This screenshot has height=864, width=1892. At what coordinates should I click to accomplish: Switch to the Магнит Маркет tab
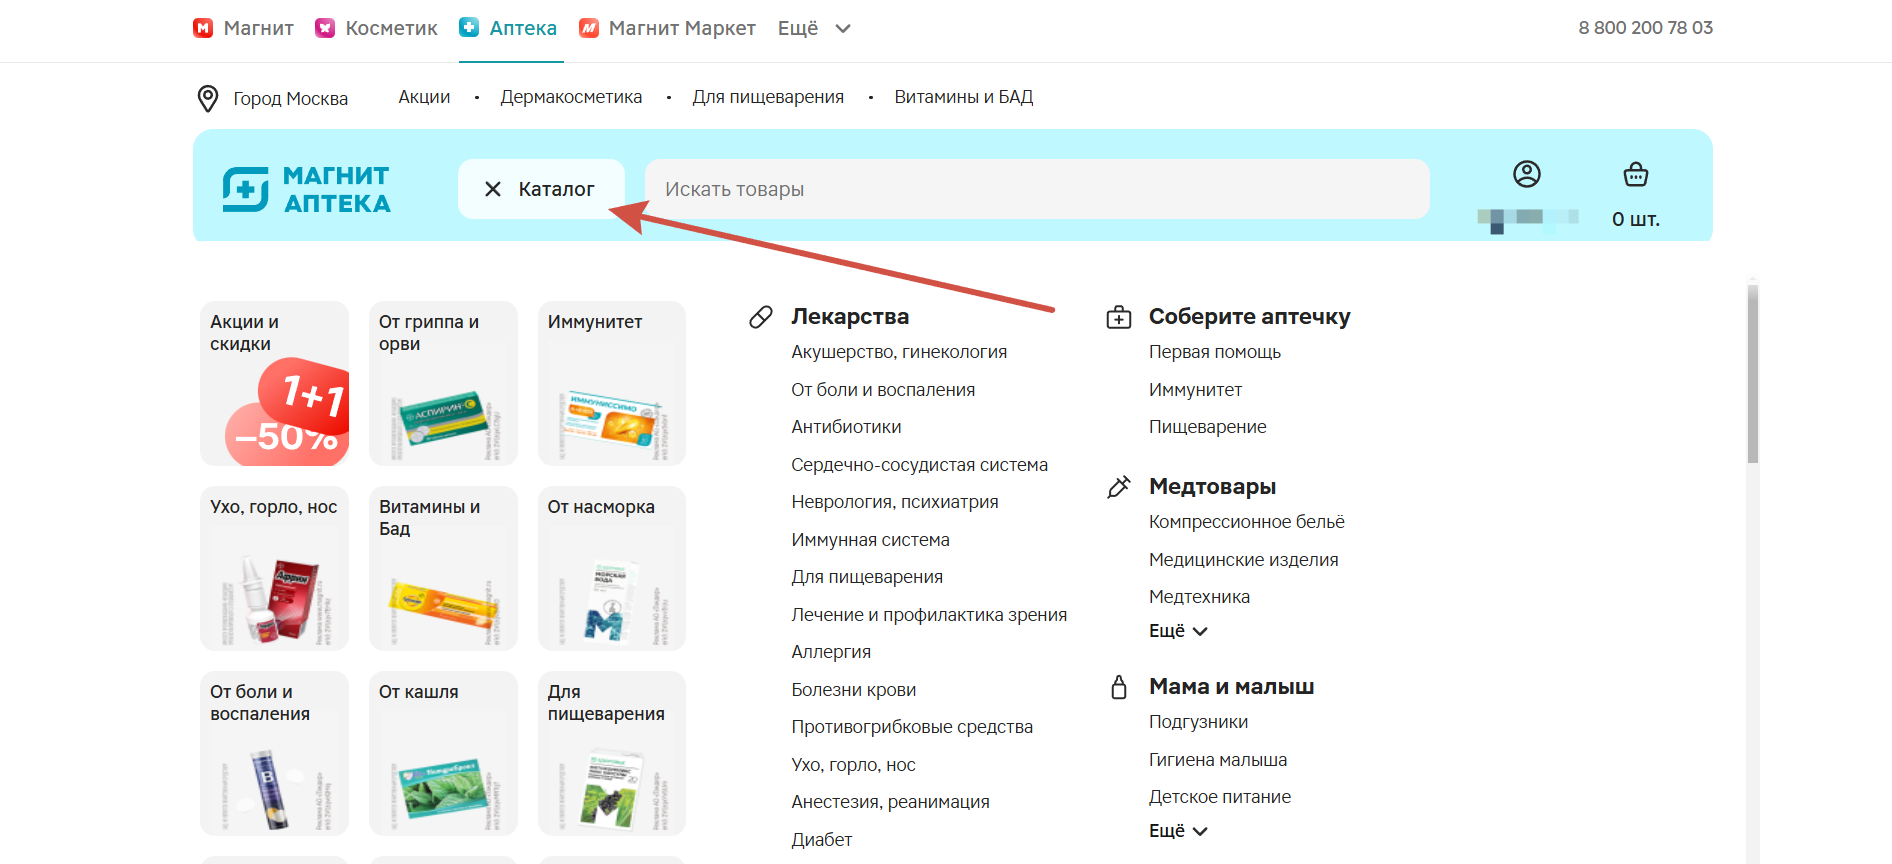point(667,28)
